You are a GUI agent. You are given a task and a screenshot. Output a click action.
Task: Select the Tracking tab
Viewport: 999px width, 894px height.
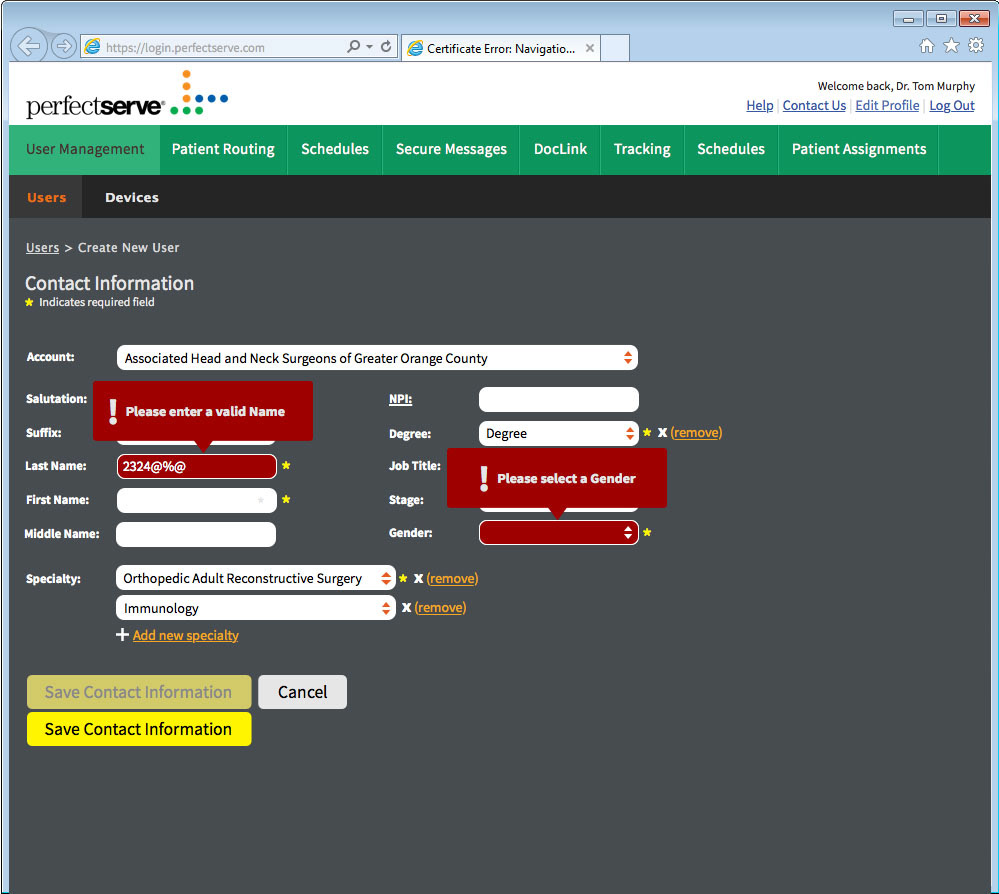pyautogui.click(x=642, y=149)
